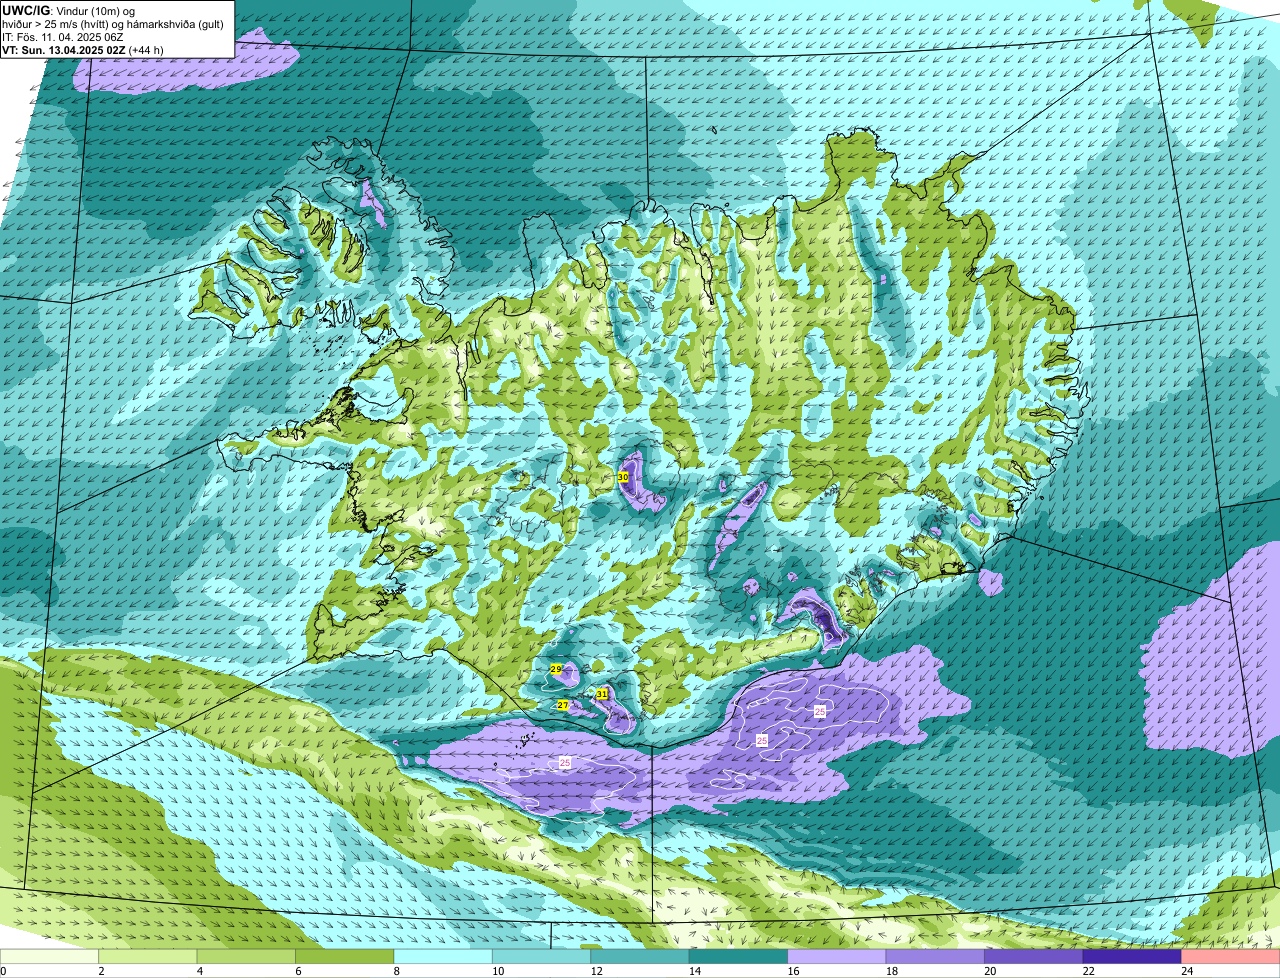Click the 0 tick label on color scale
The image size is (1280, 978).
pyautogui.click(x=4, y=971)
